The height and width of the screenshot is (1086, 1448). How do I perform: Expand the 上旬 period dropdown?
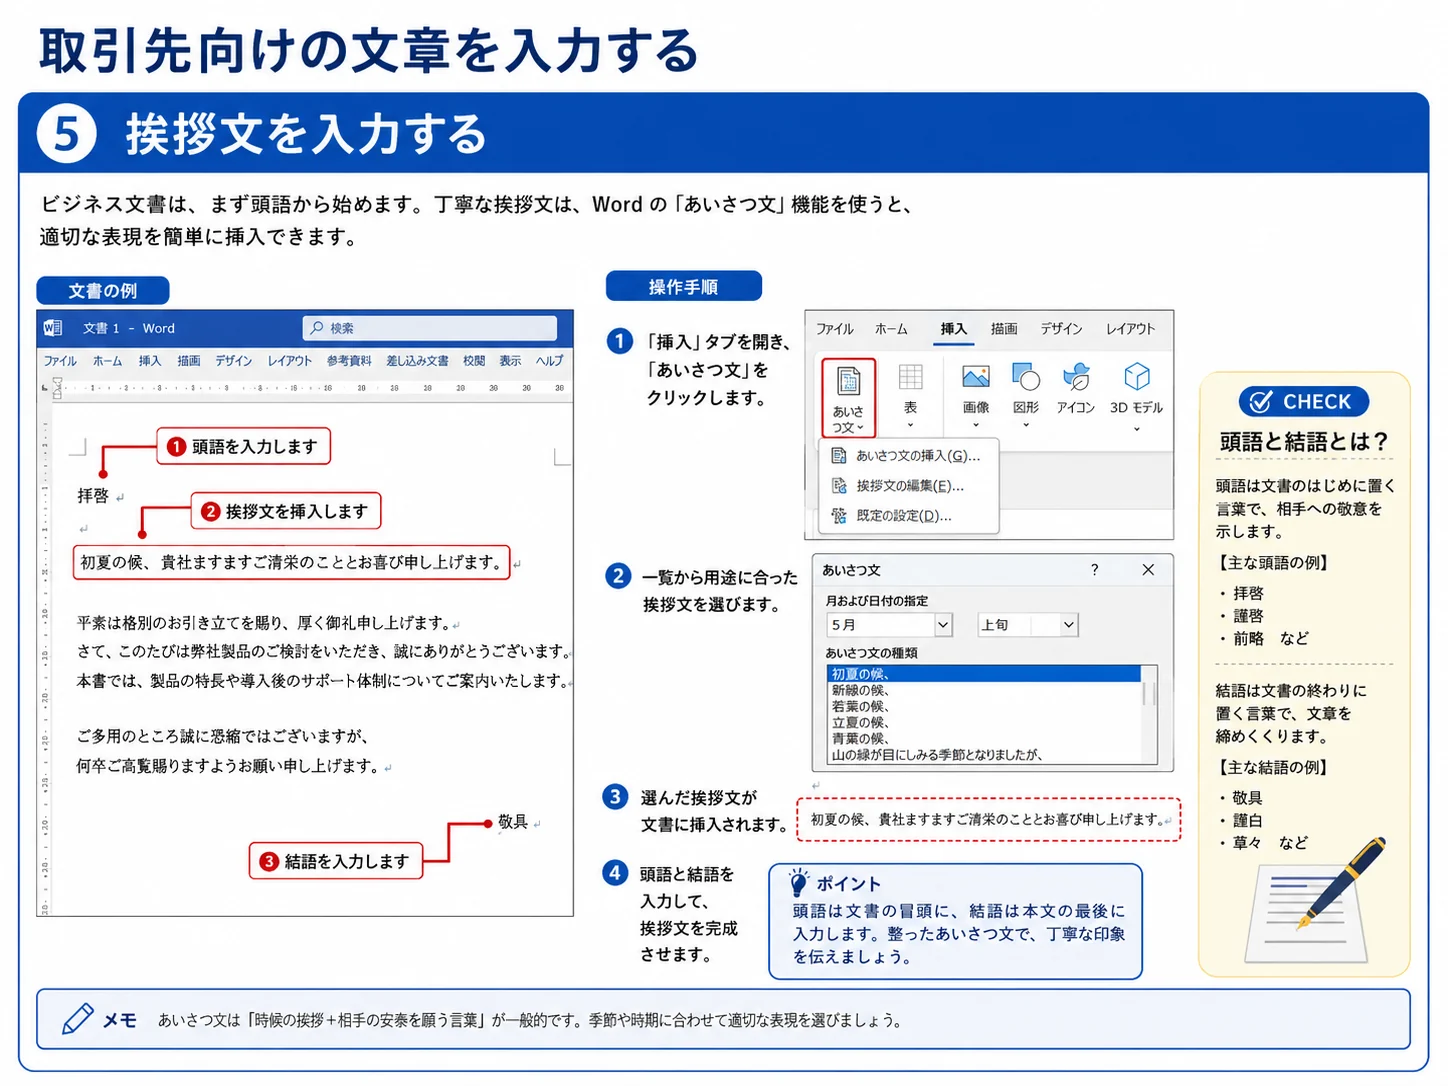click(1069, 625)
